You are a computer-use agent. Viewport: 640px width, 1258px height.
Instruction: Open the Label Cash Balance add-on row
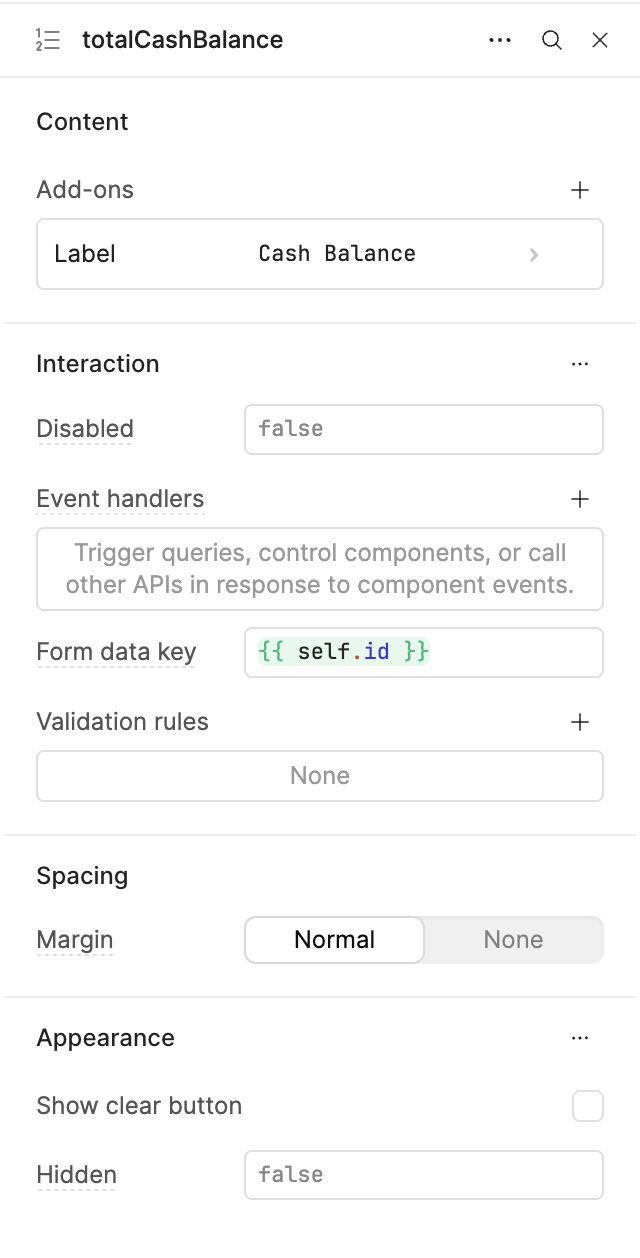point(320,254)
